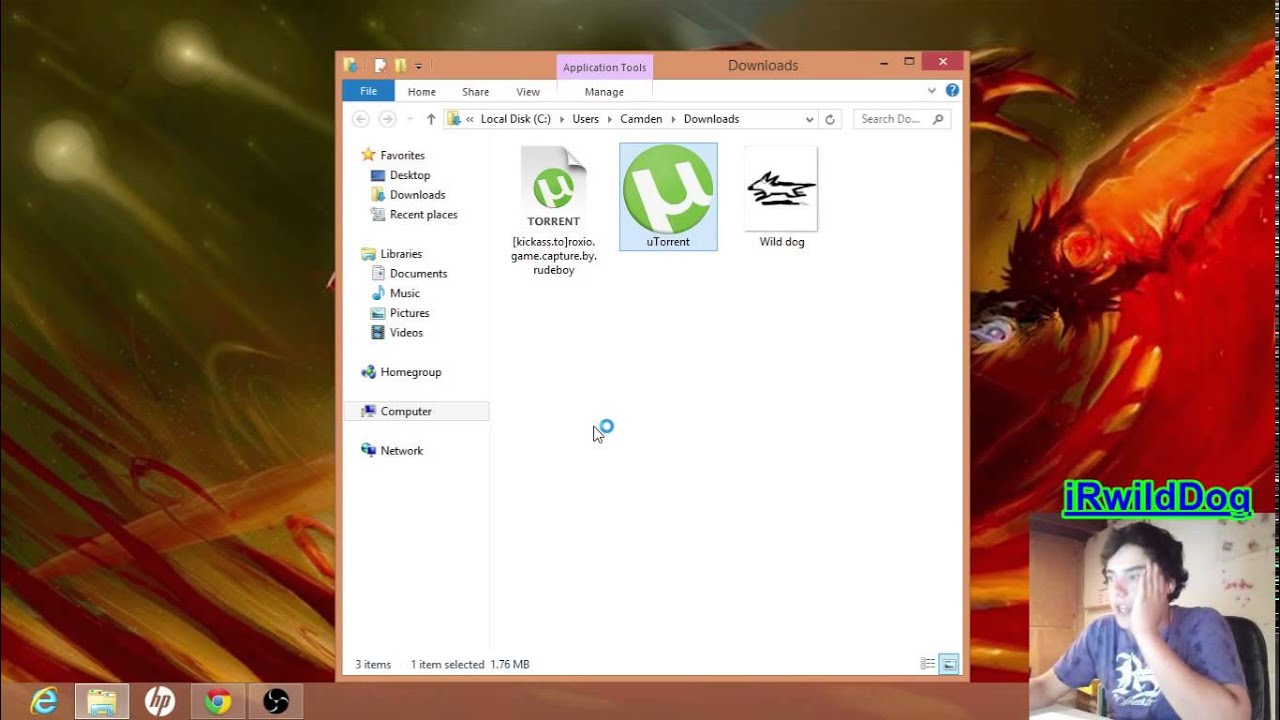
Task: Click the window's folder icon in title bar
Action: (x=350, y=65)
